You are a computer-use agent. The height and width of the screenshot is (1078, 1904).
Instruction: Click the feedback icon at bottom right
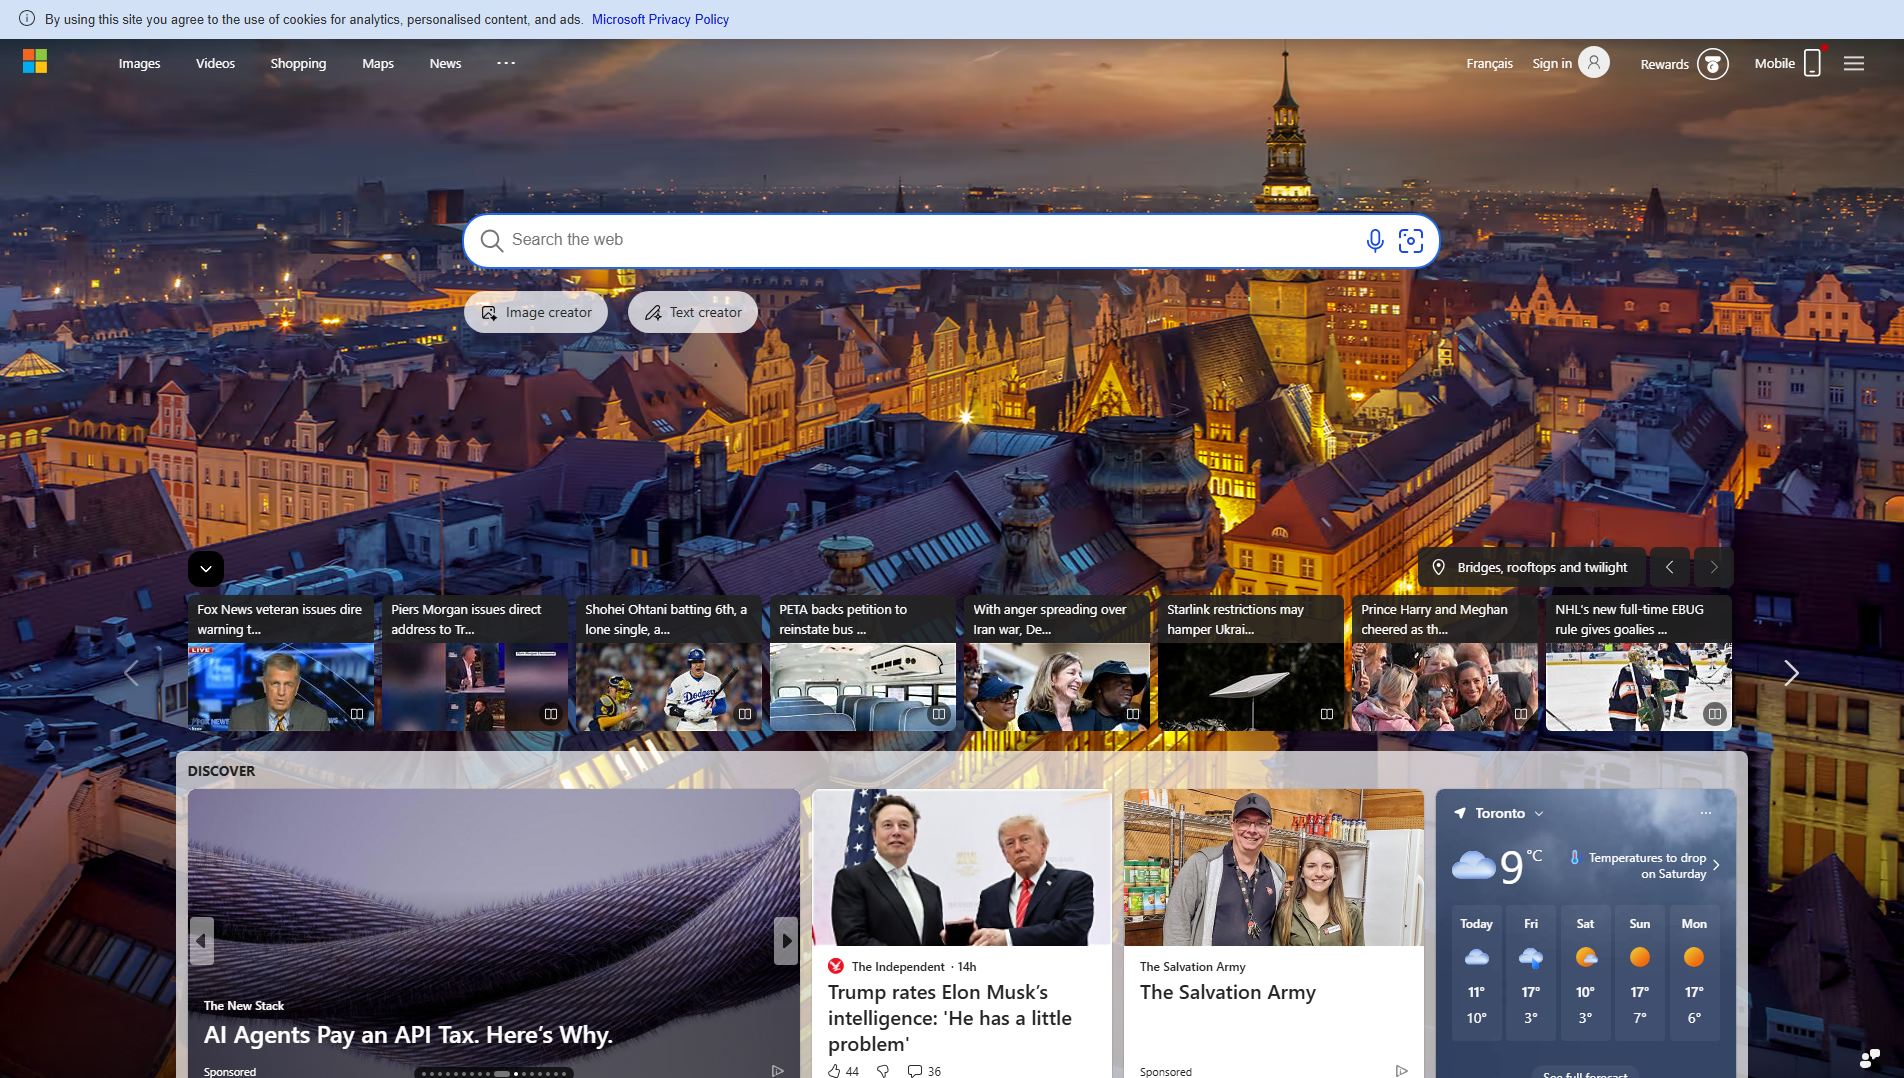pos(1870,1057)
